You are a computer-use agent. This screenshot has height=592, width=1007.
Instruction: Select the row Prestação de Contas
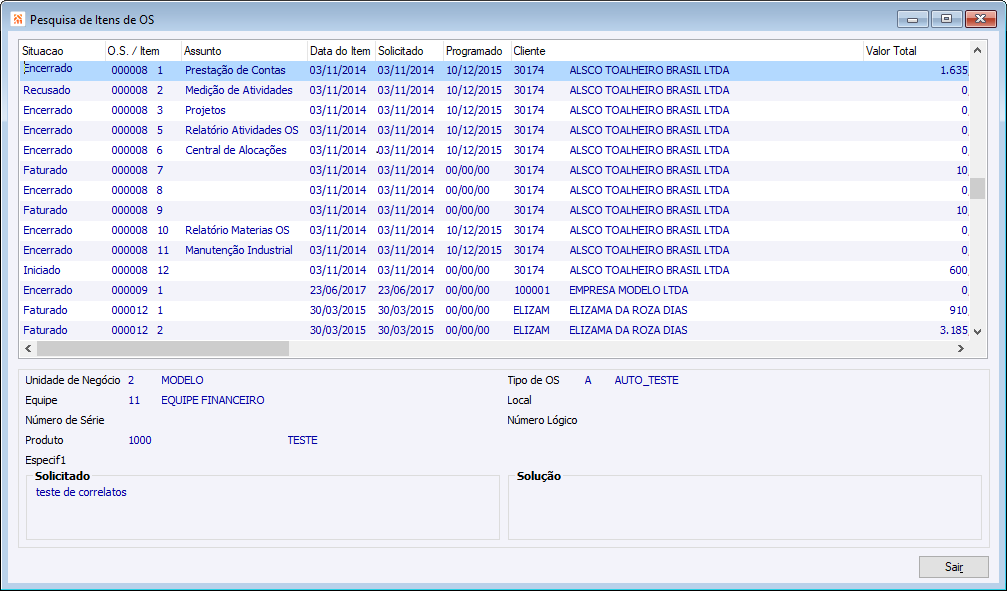[495, 71]
